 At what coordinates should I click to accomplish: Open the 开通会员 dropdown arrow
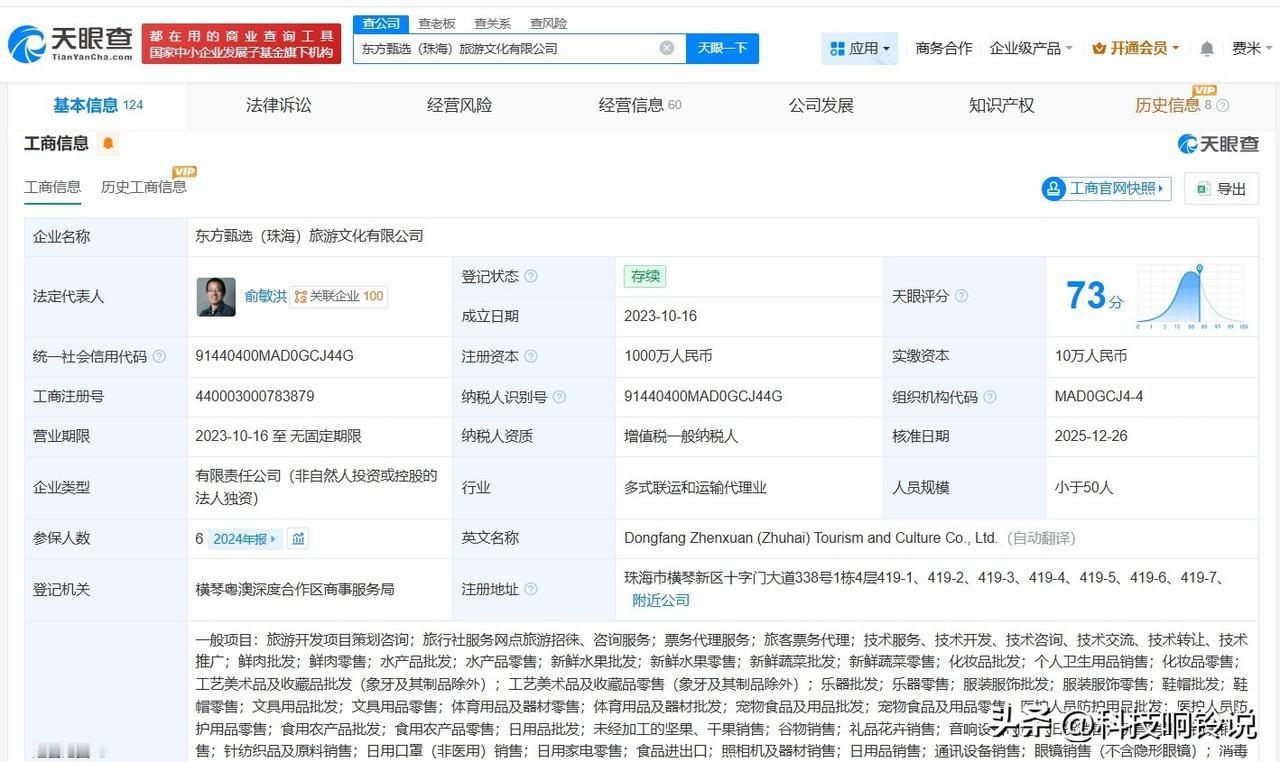tap(1175, 48)
